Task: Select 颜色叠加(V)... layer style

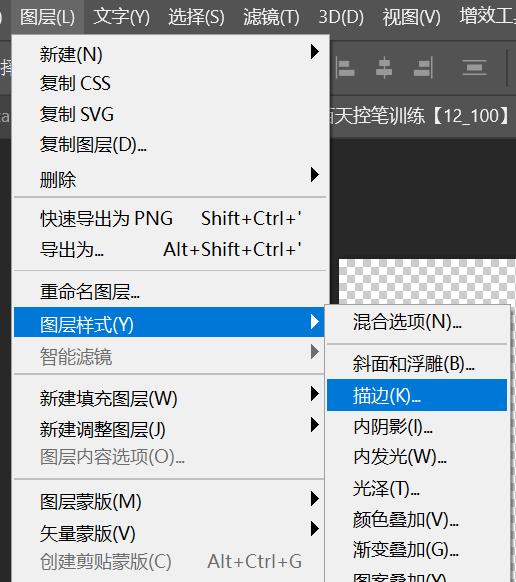Action: point(417,520)
